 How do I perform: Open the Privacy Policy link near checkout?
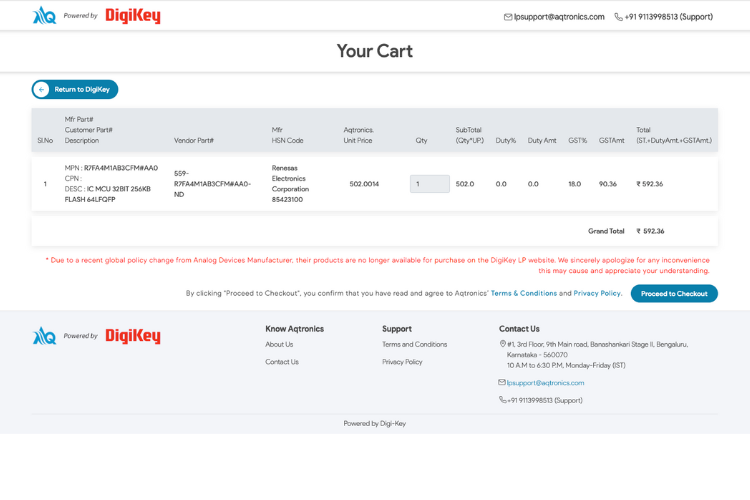pyautogui.click(x=597, y=293)
